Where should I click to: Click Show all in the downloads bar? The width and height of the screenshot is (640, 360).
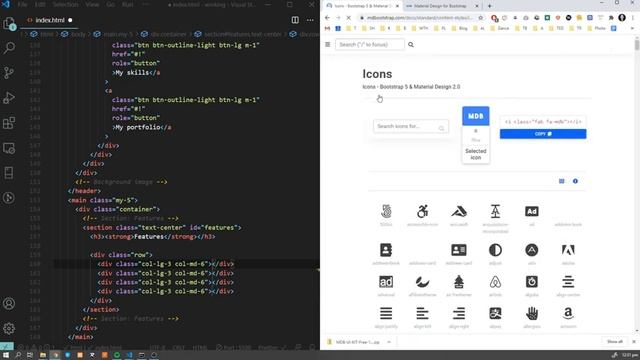(x=615, y=342)
